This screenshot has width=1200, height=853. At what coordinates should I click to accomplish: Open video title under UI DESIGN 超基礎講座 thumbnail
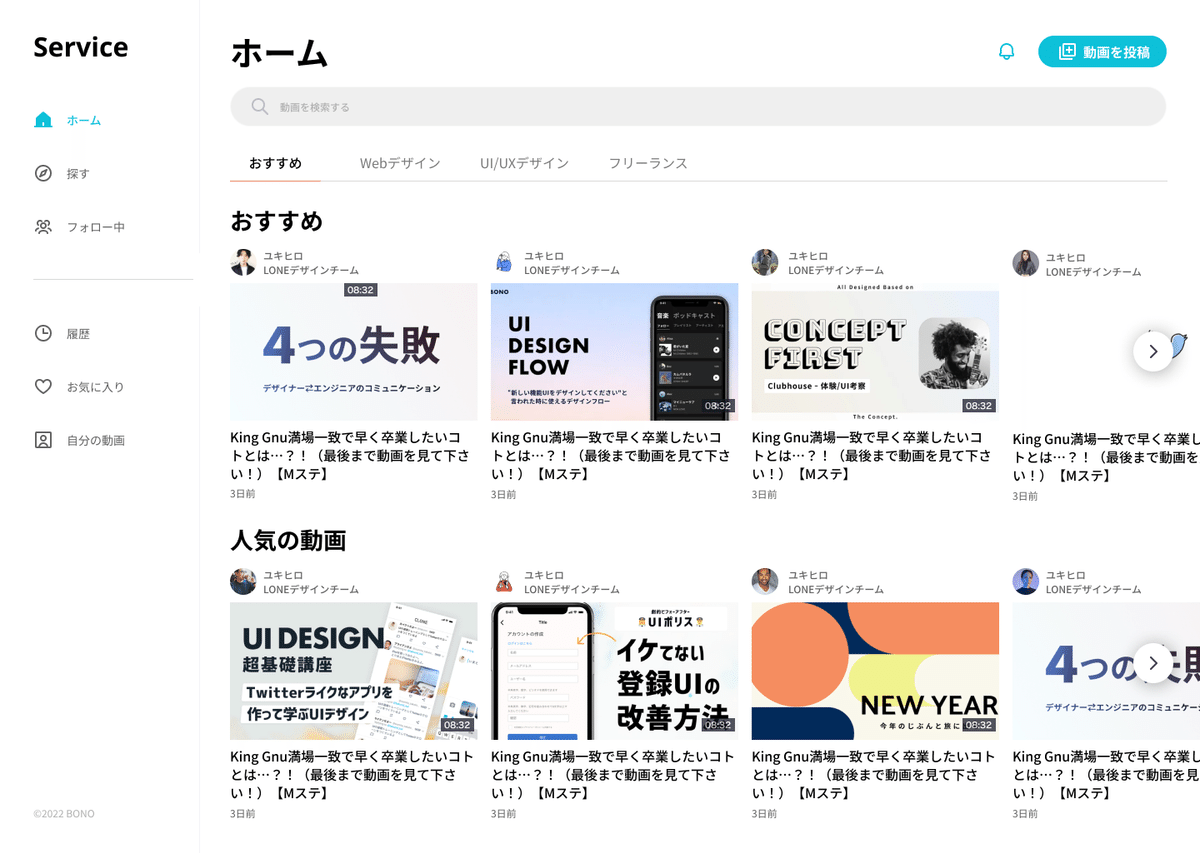click(x=350, y=775)
